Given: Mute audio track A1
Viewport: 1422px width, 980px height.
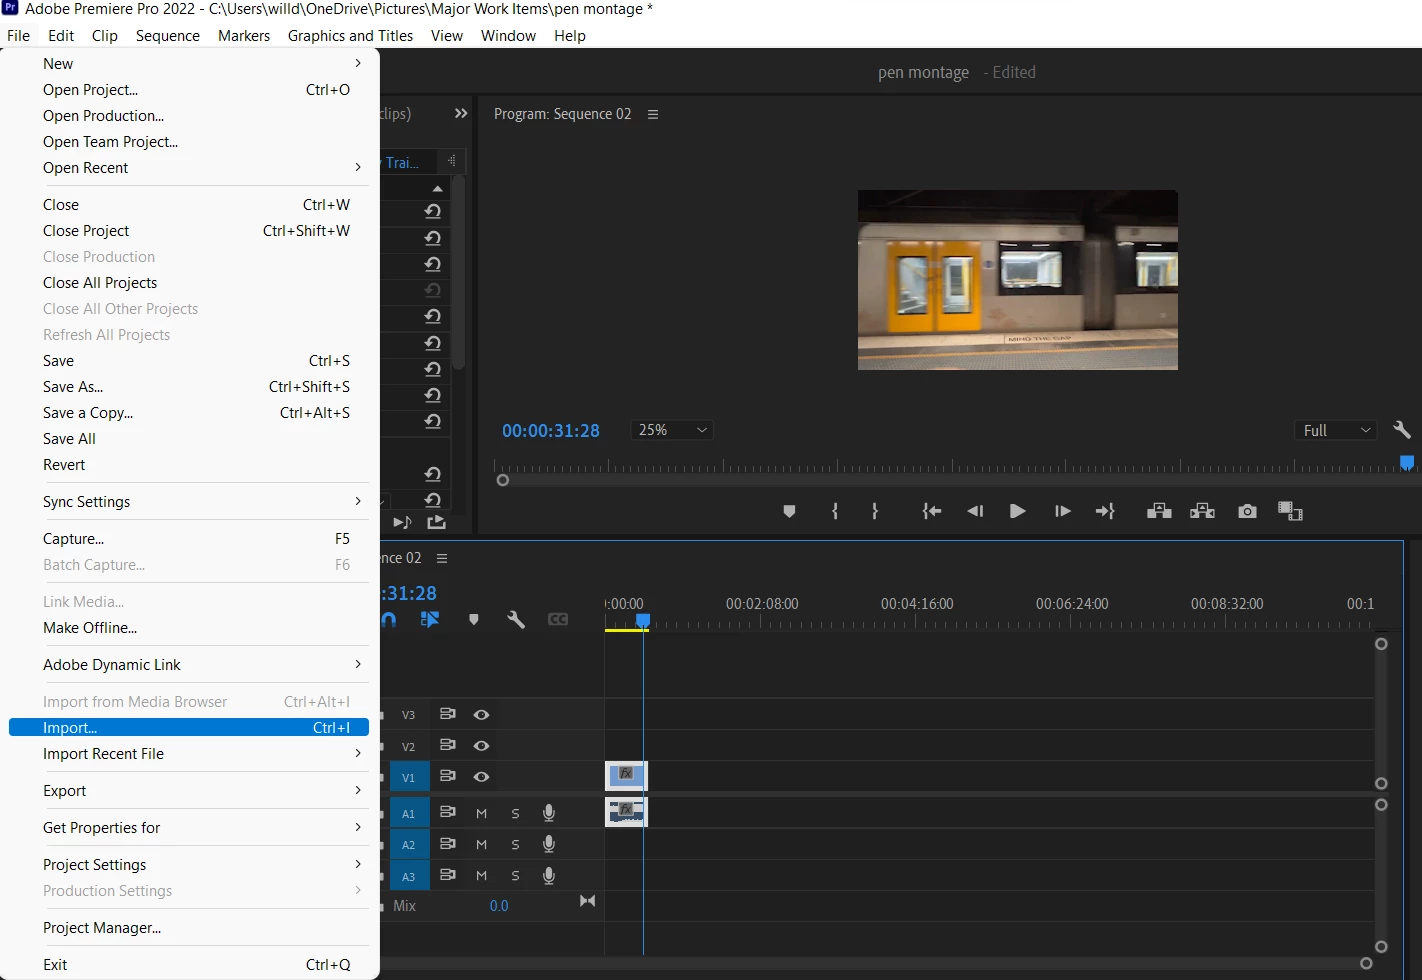Looking at the screenshot, I should tap(481, 814).
